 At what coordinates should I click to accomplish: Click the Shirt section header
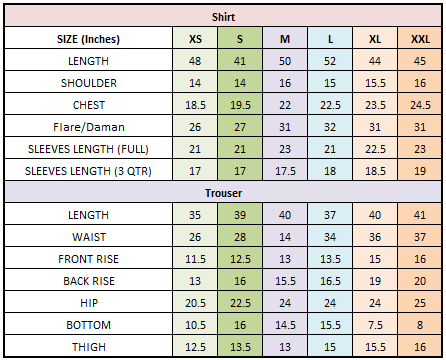223,17
